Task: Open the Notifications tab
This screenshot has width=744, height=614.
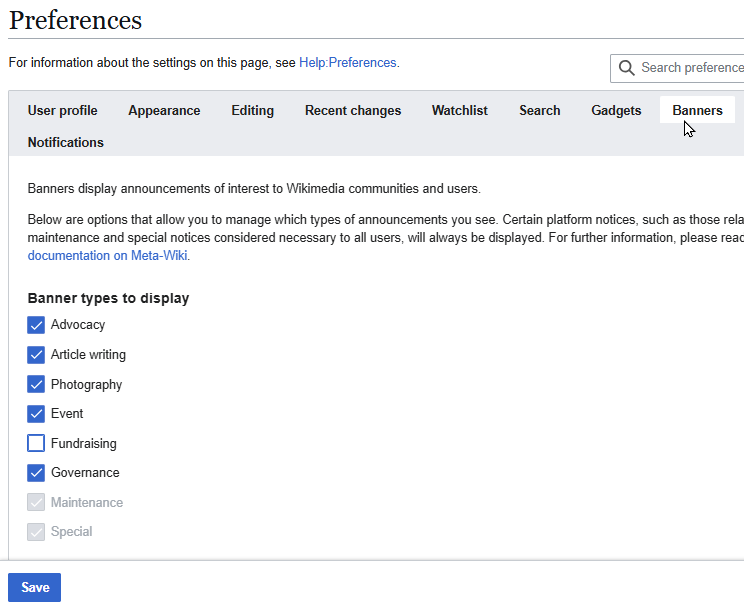Action: pos(66,143)
